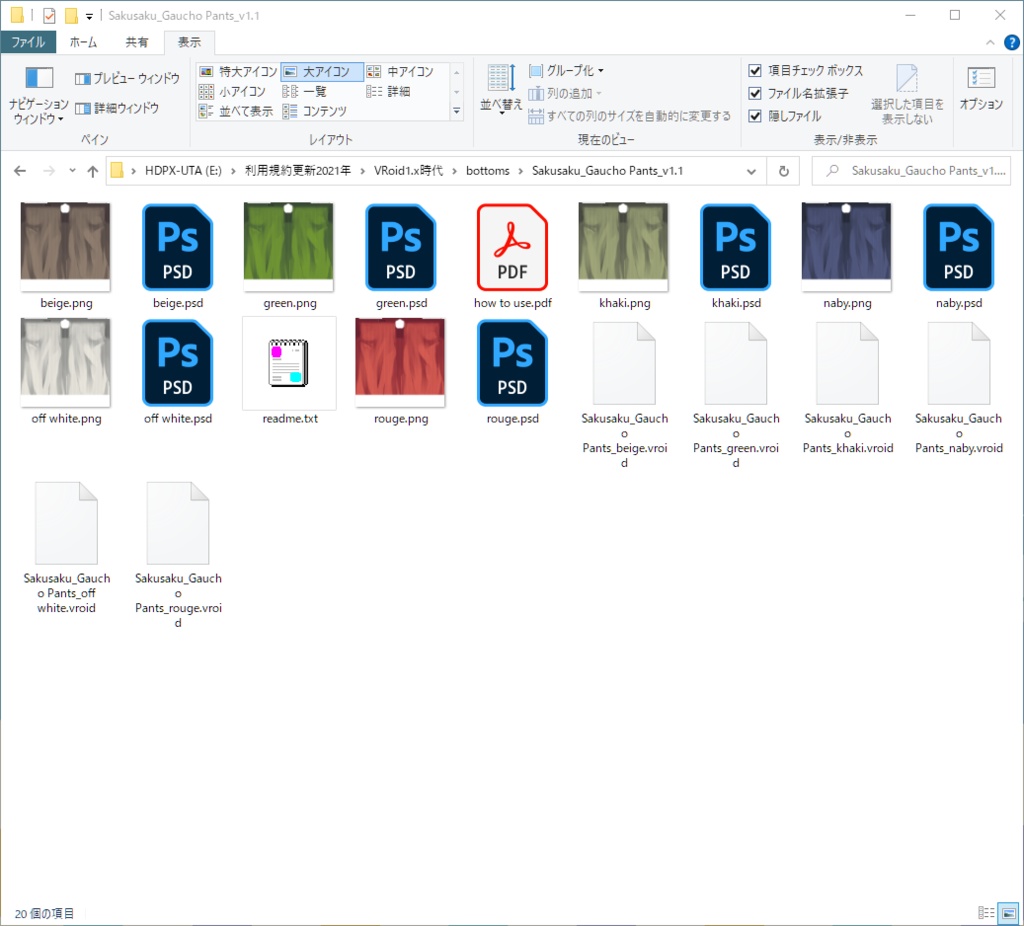Switch to Content (コンテンツ) layout

point(315,111)
